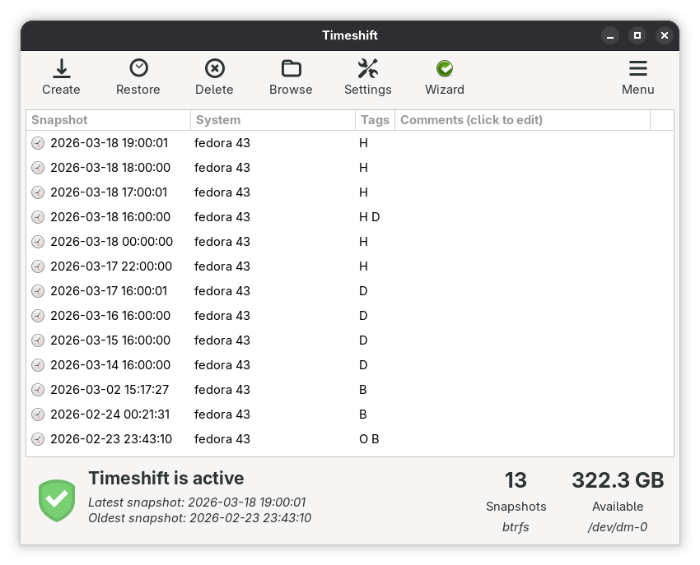
Task: Close the Timeshift window
Action: click(664, 35)
